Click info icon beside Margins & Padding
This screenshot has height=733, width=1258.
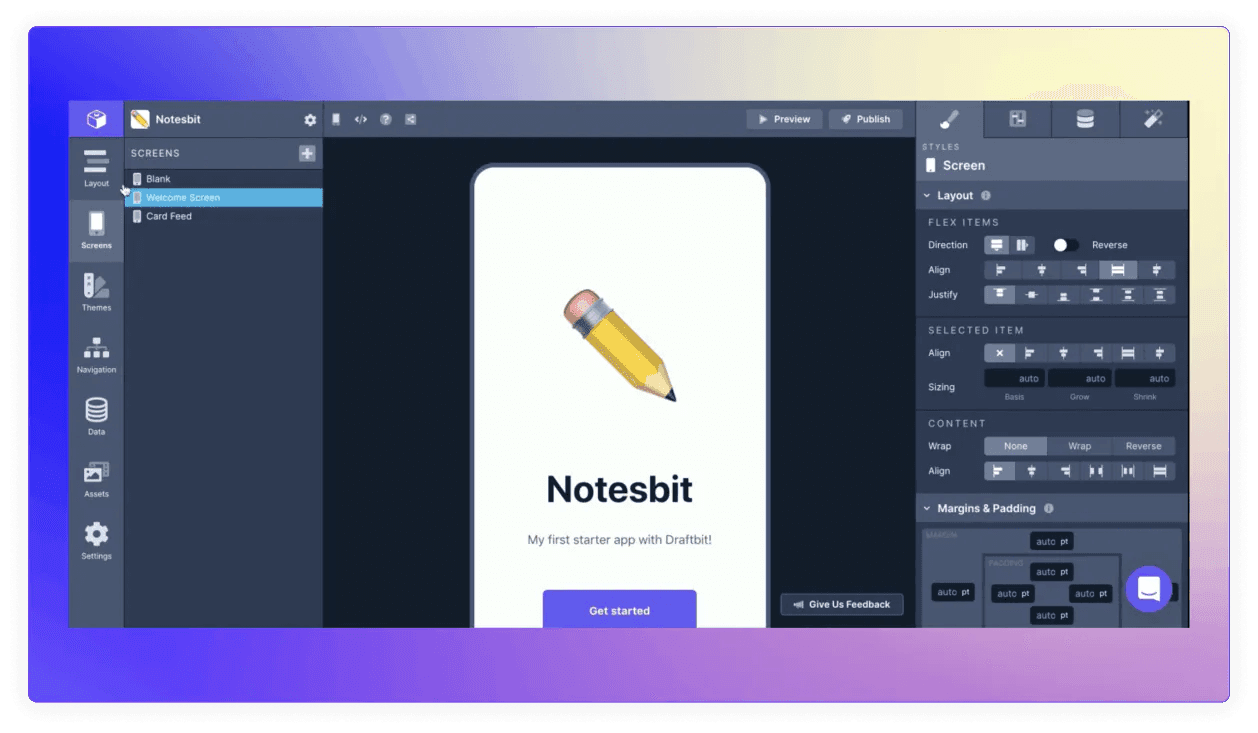(x=1049, y=508)
